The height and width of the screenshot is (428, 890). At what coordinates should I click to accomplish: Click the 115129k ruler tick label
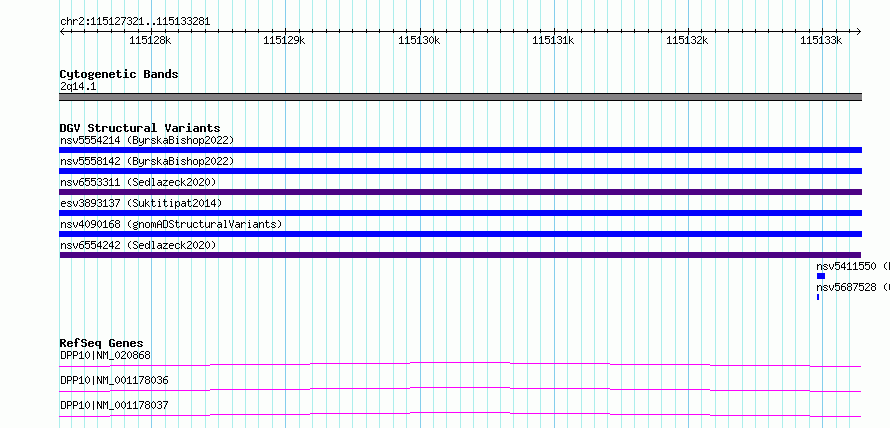tap(284, 40)
